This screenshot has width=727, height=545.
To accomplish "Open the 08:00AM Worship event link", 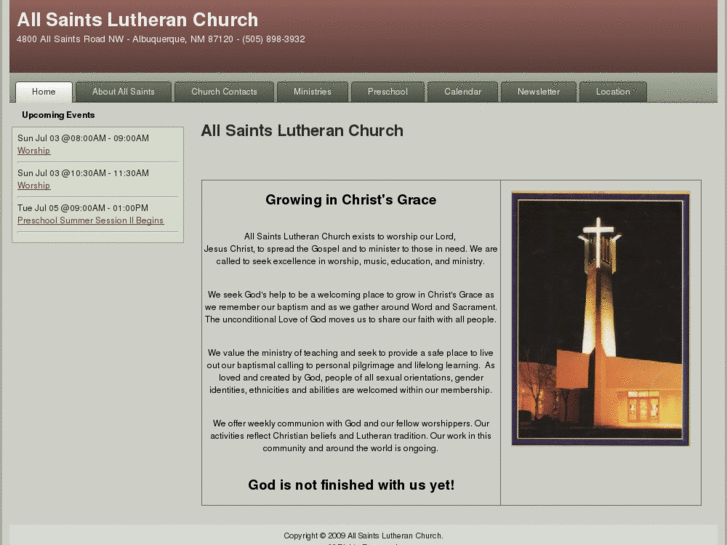I will tap(34, 151).
